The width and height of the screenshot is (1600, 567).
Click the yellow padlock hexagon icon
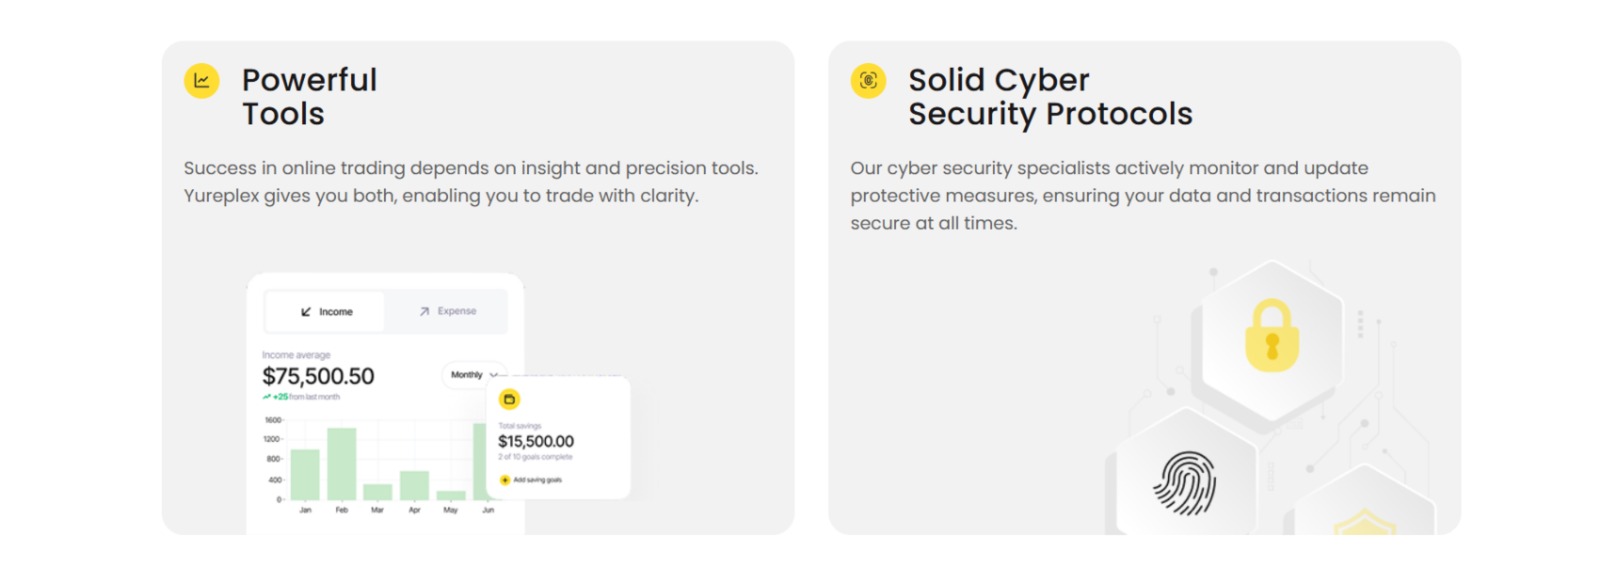tap(1271, 337)
